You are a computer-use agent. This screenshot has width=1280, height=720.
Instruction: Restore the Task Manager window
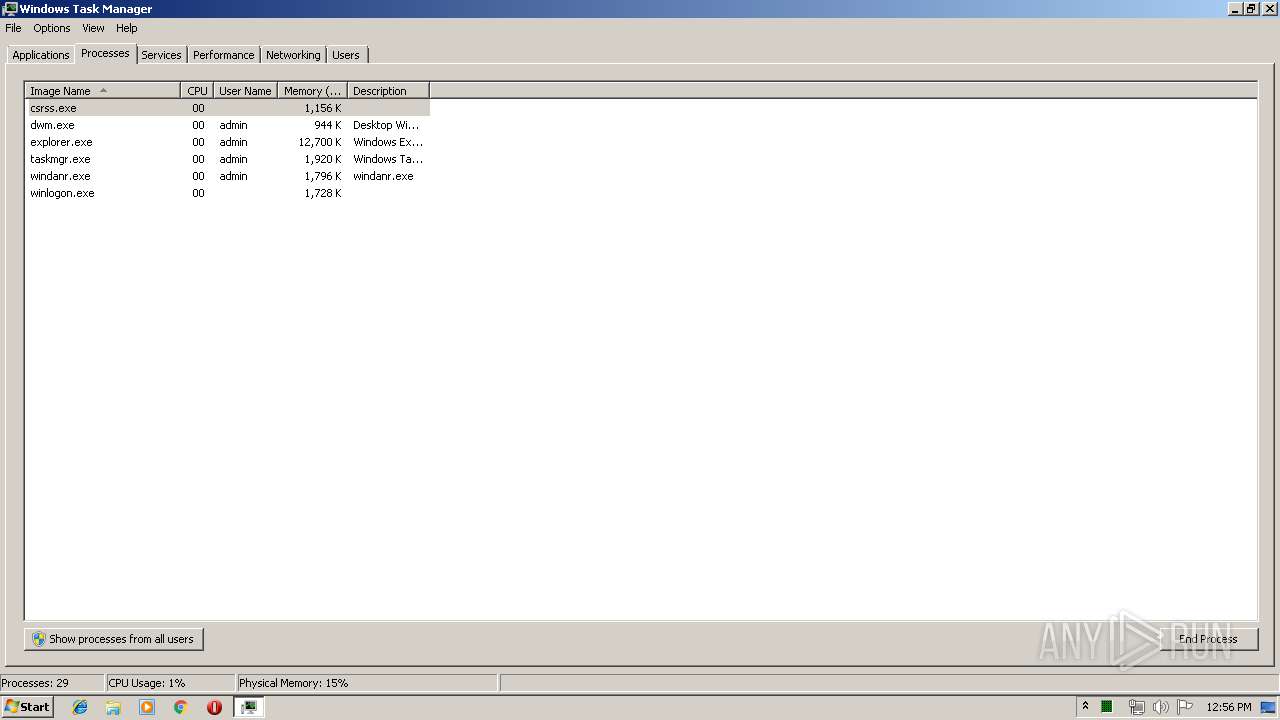click(x=1251, y=9)
